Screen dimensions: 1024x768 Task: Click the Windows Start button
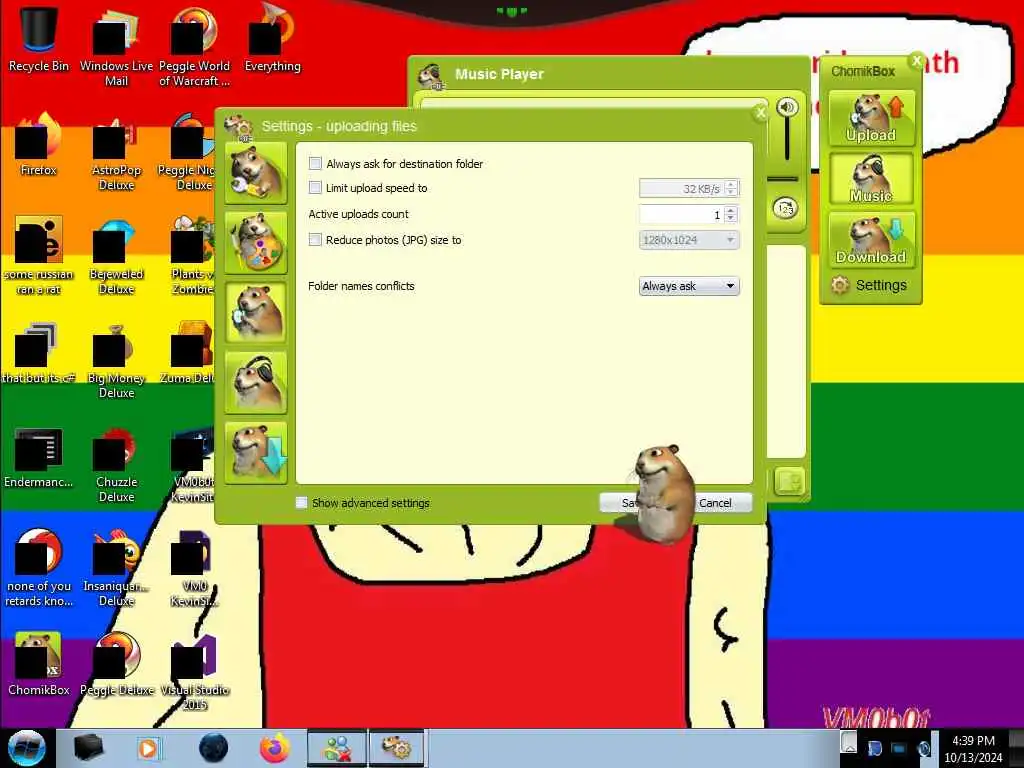click(27, 748)
